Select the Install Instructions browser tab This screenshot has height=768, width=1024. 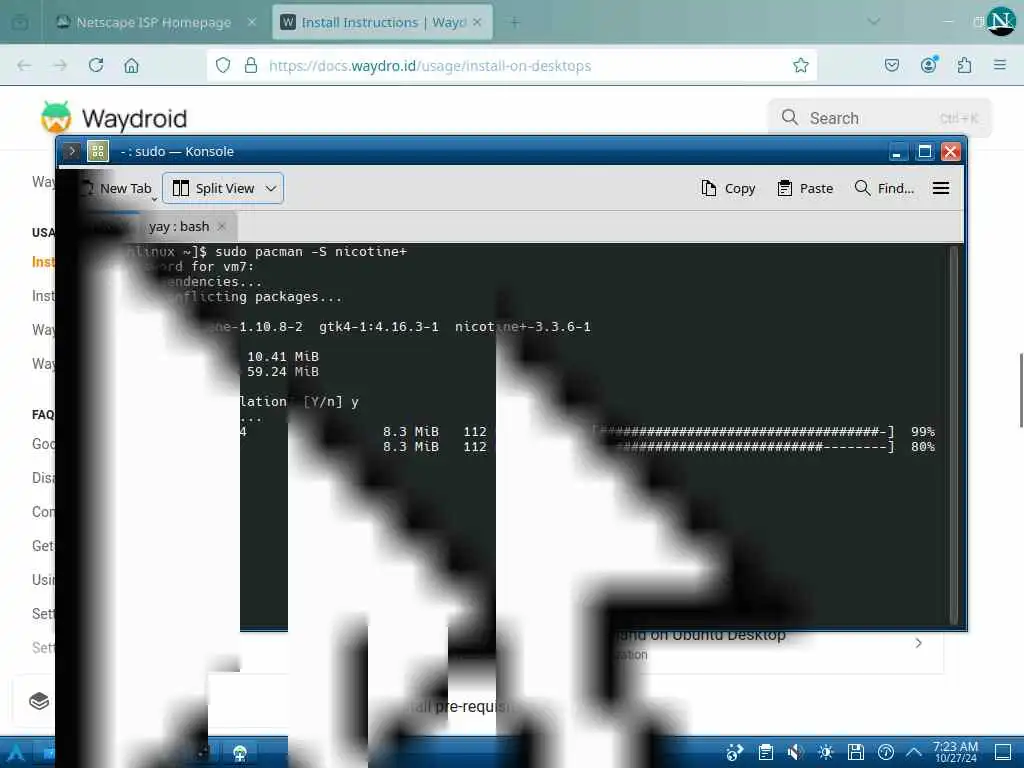tap(382, 22)
